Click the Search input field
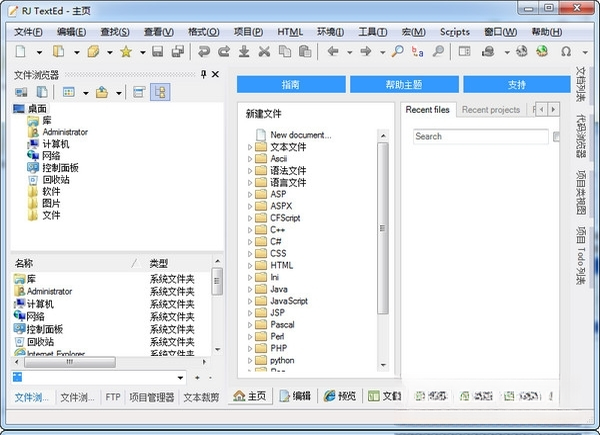Screen dimensions: 600x435 [481, 137]
